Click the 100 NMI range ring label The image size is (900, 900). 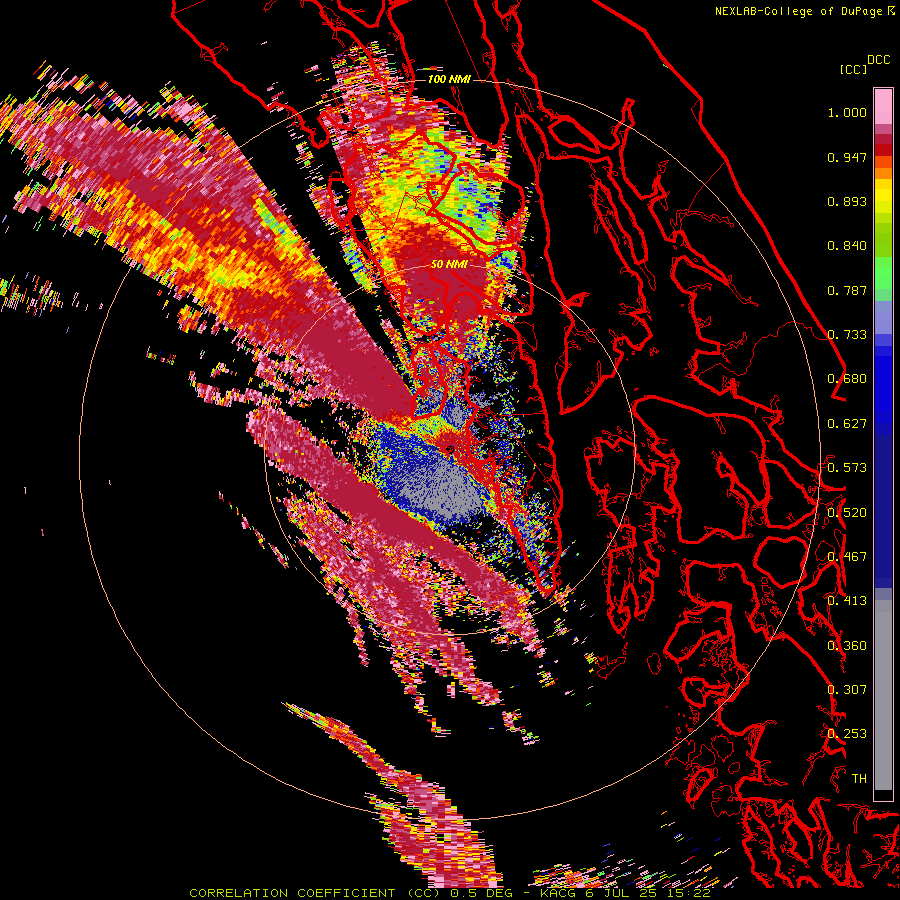click(449, 79)
